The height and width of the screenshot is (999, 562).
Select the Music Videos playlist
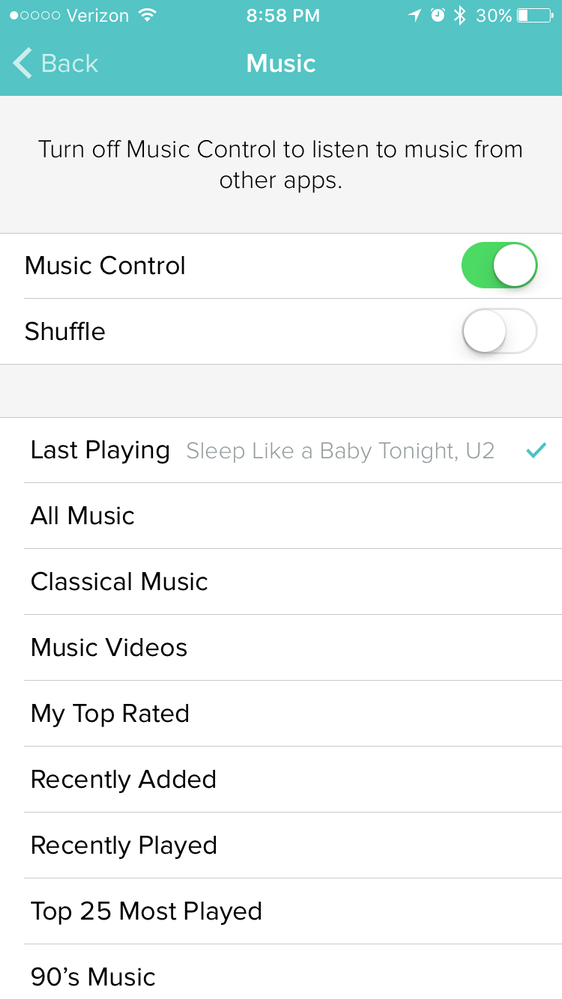point(281,648)
